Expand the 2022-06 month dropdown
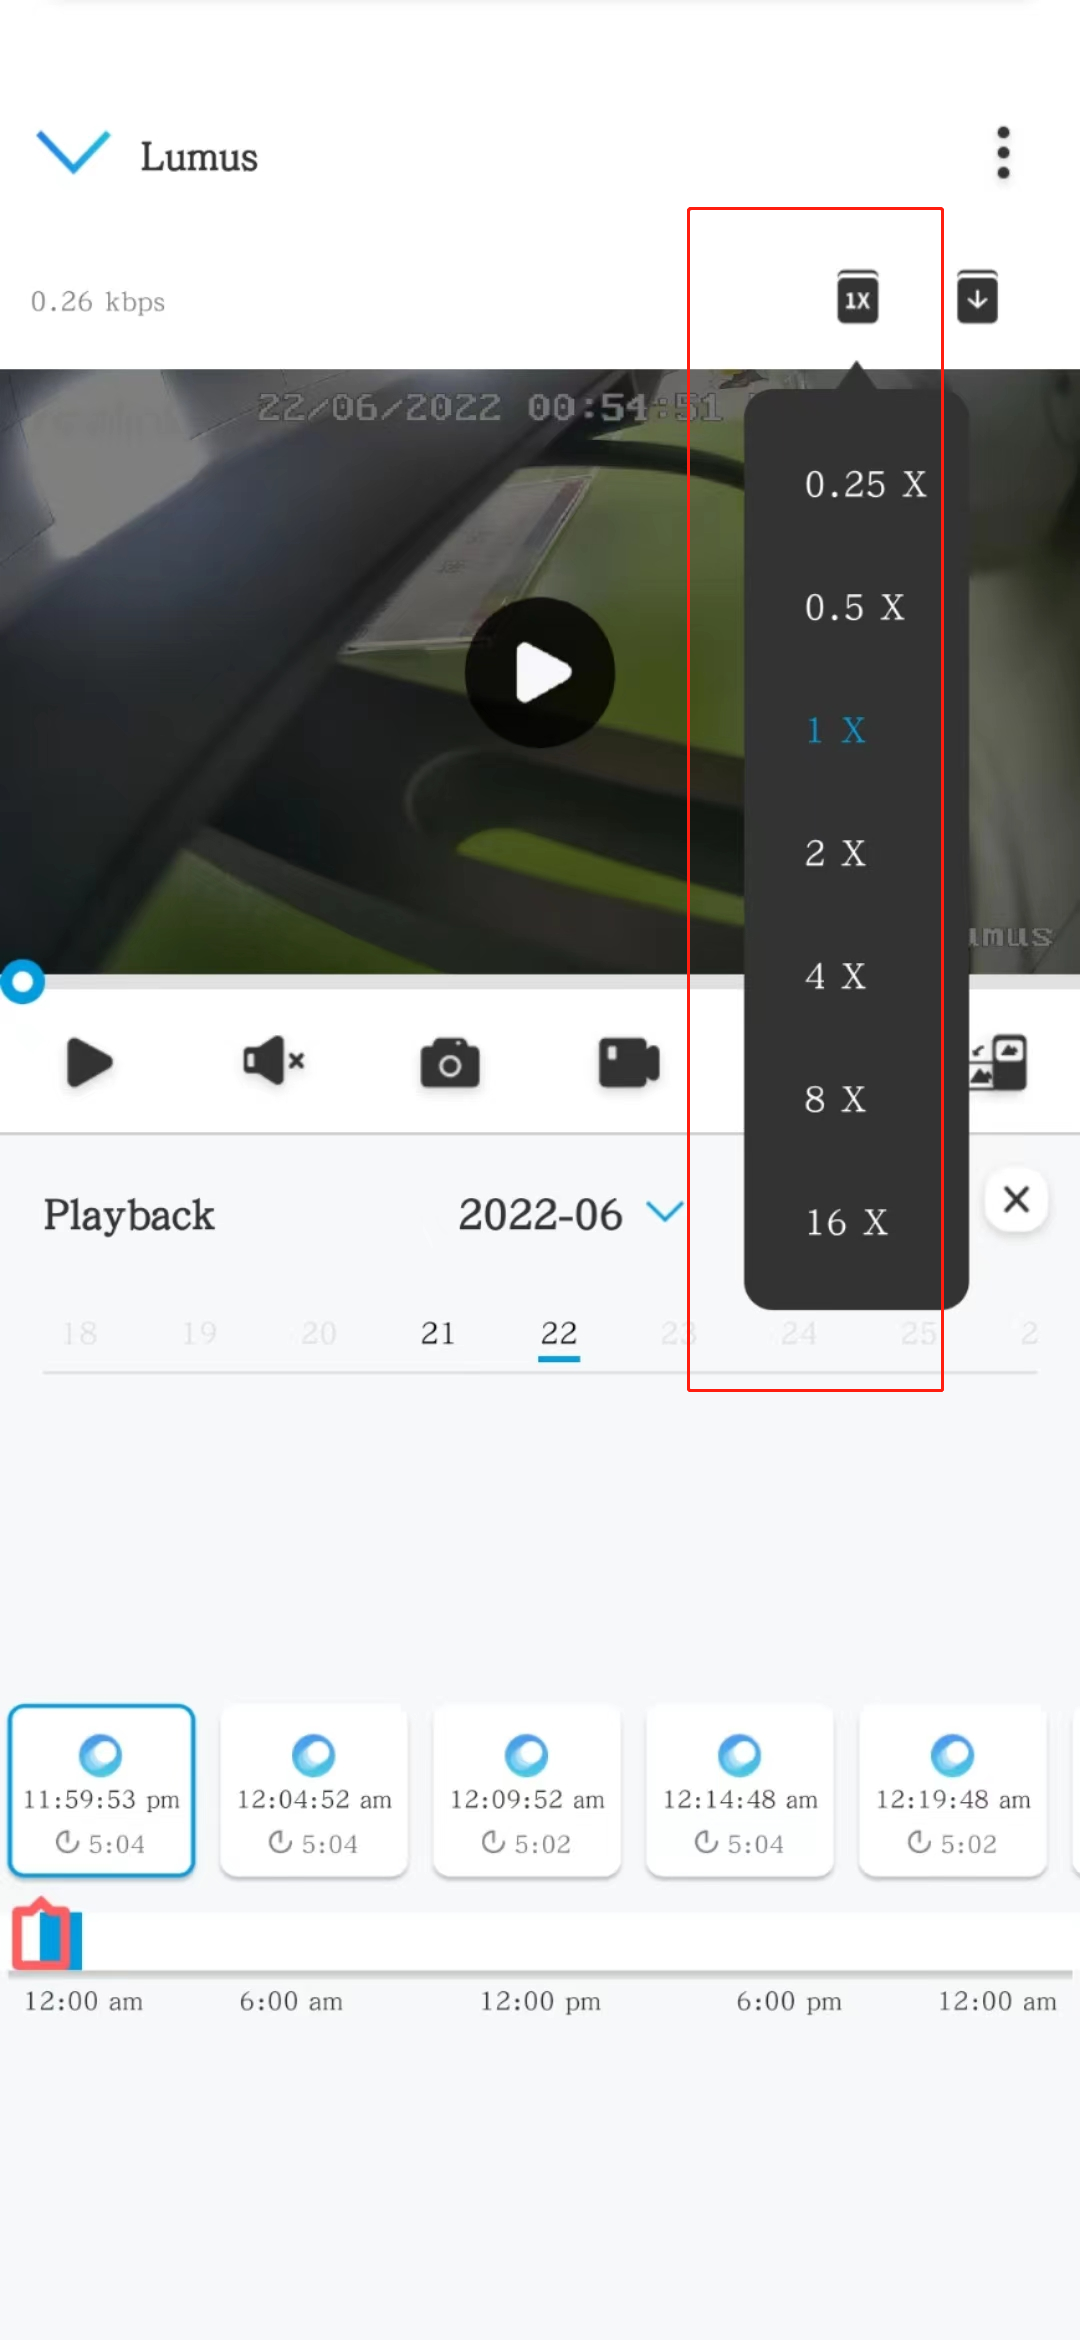This screenshot has width=1080, height=2340. click(665, 1212)
